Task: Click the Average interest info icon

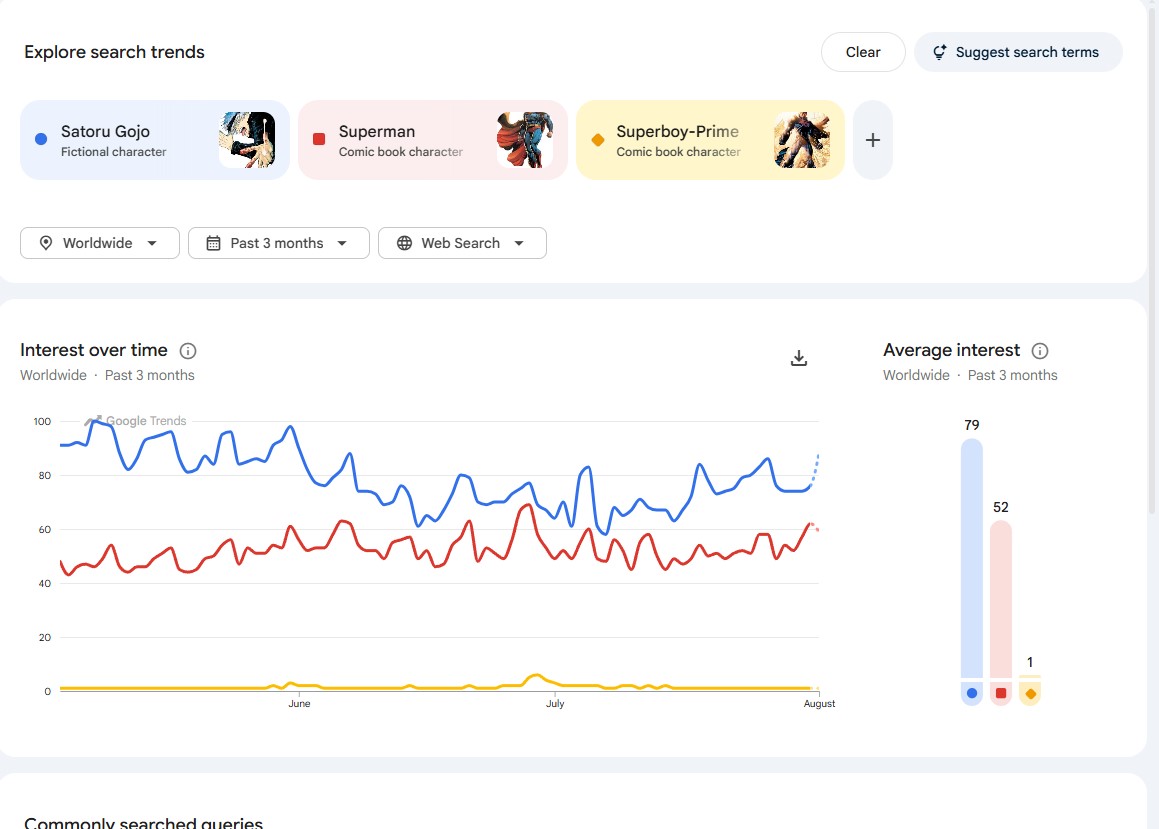Action: [1040, 351]
